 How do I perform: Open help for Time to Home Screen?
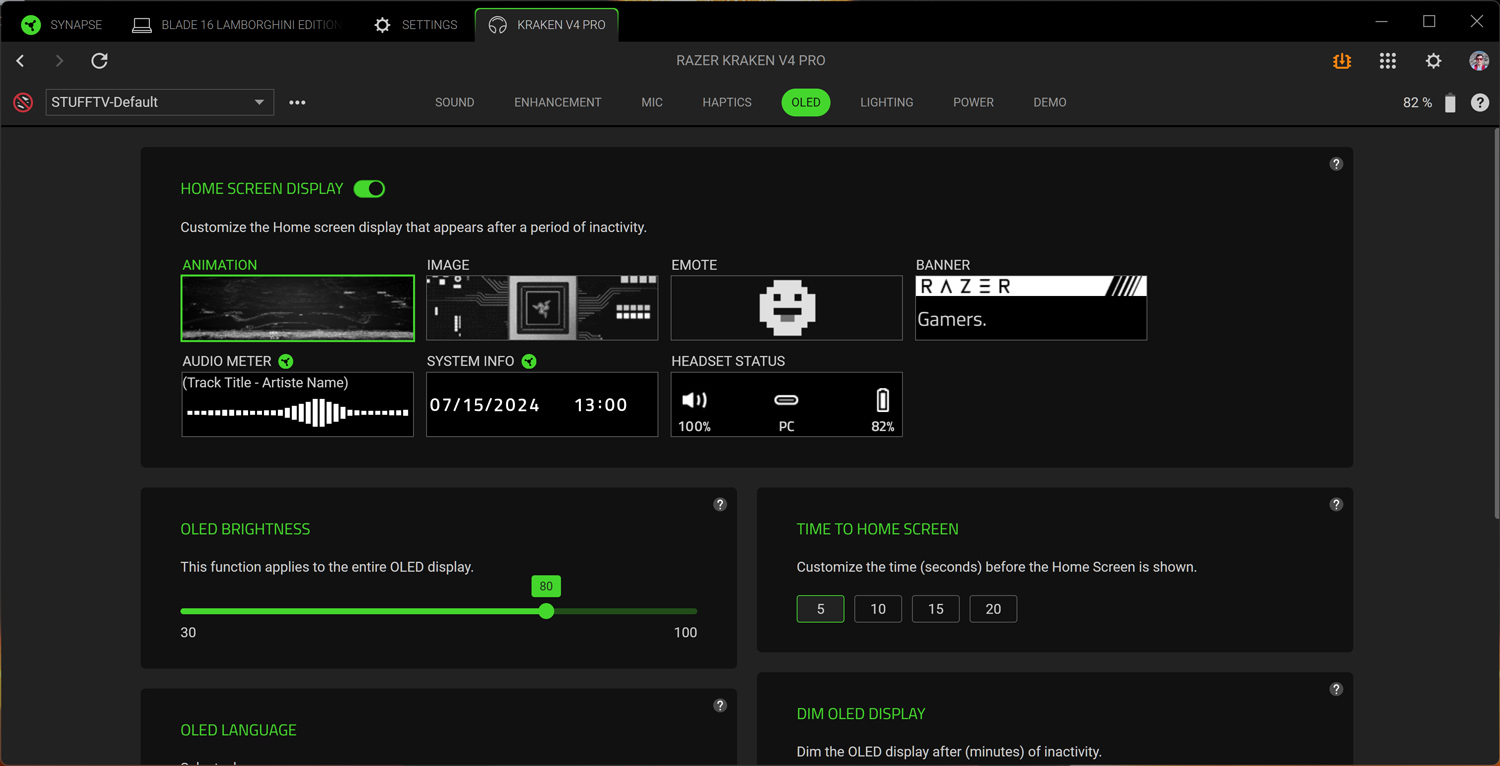[1336, 505]
